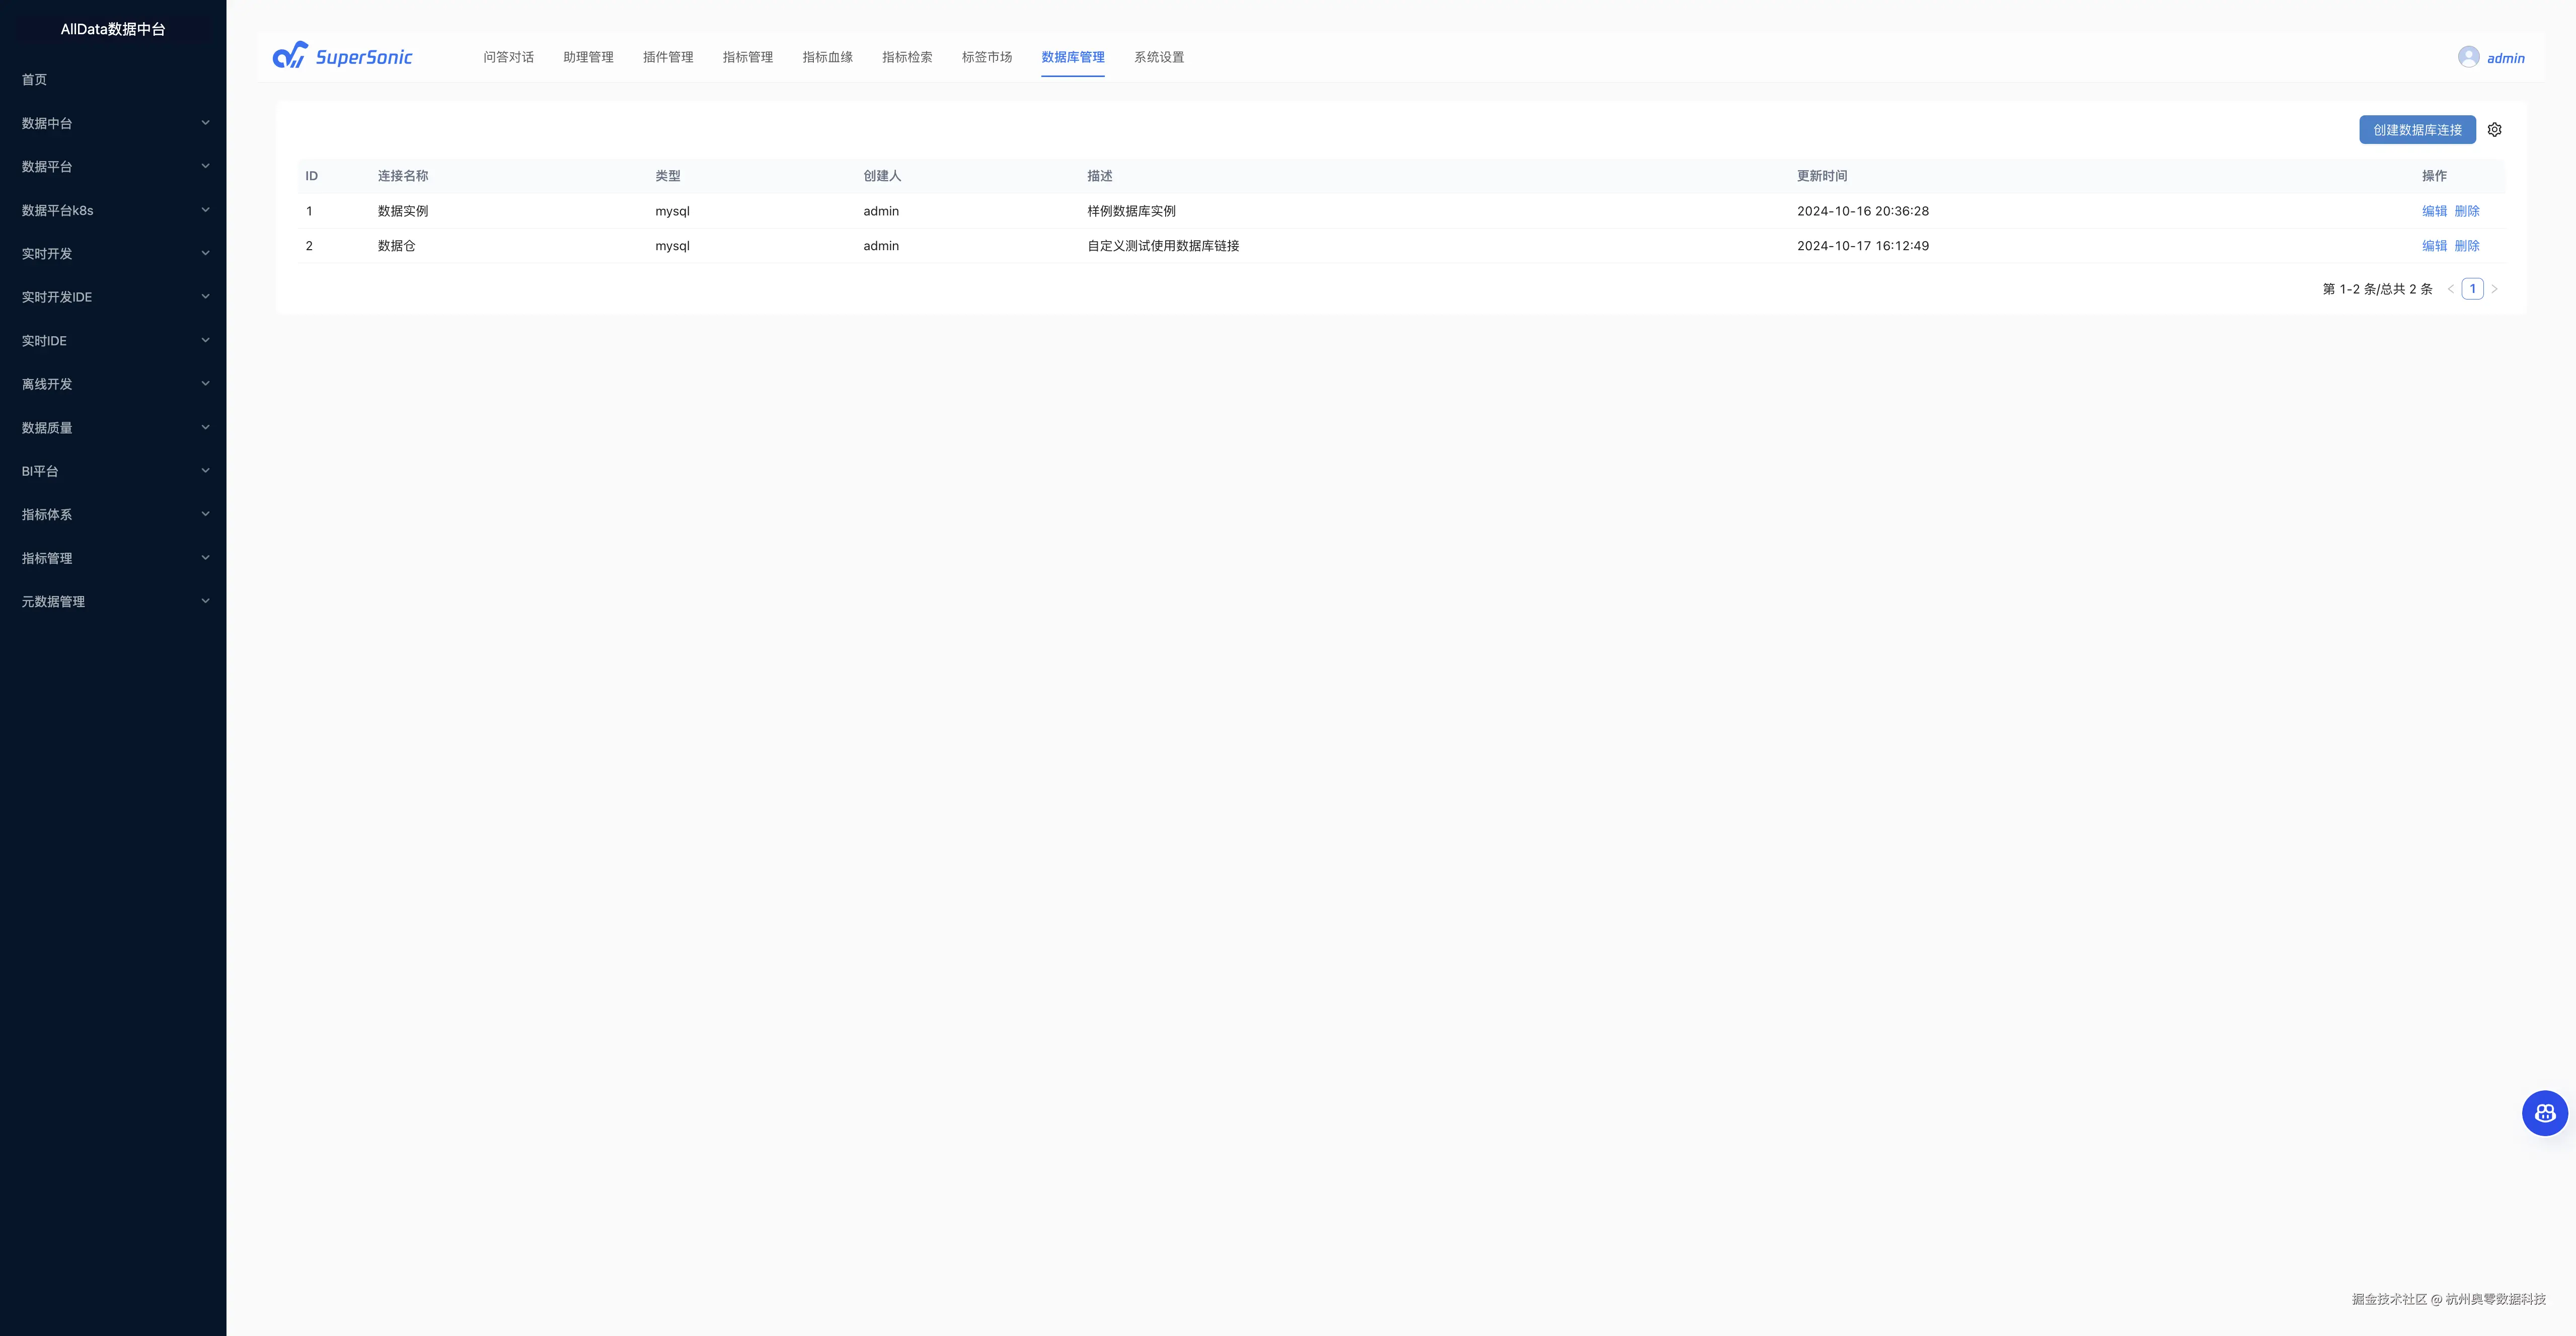Screen dimensions: 2576x1336
Task: Expand the 元数据管理 sidebar chevron
Action: [205, 601]
